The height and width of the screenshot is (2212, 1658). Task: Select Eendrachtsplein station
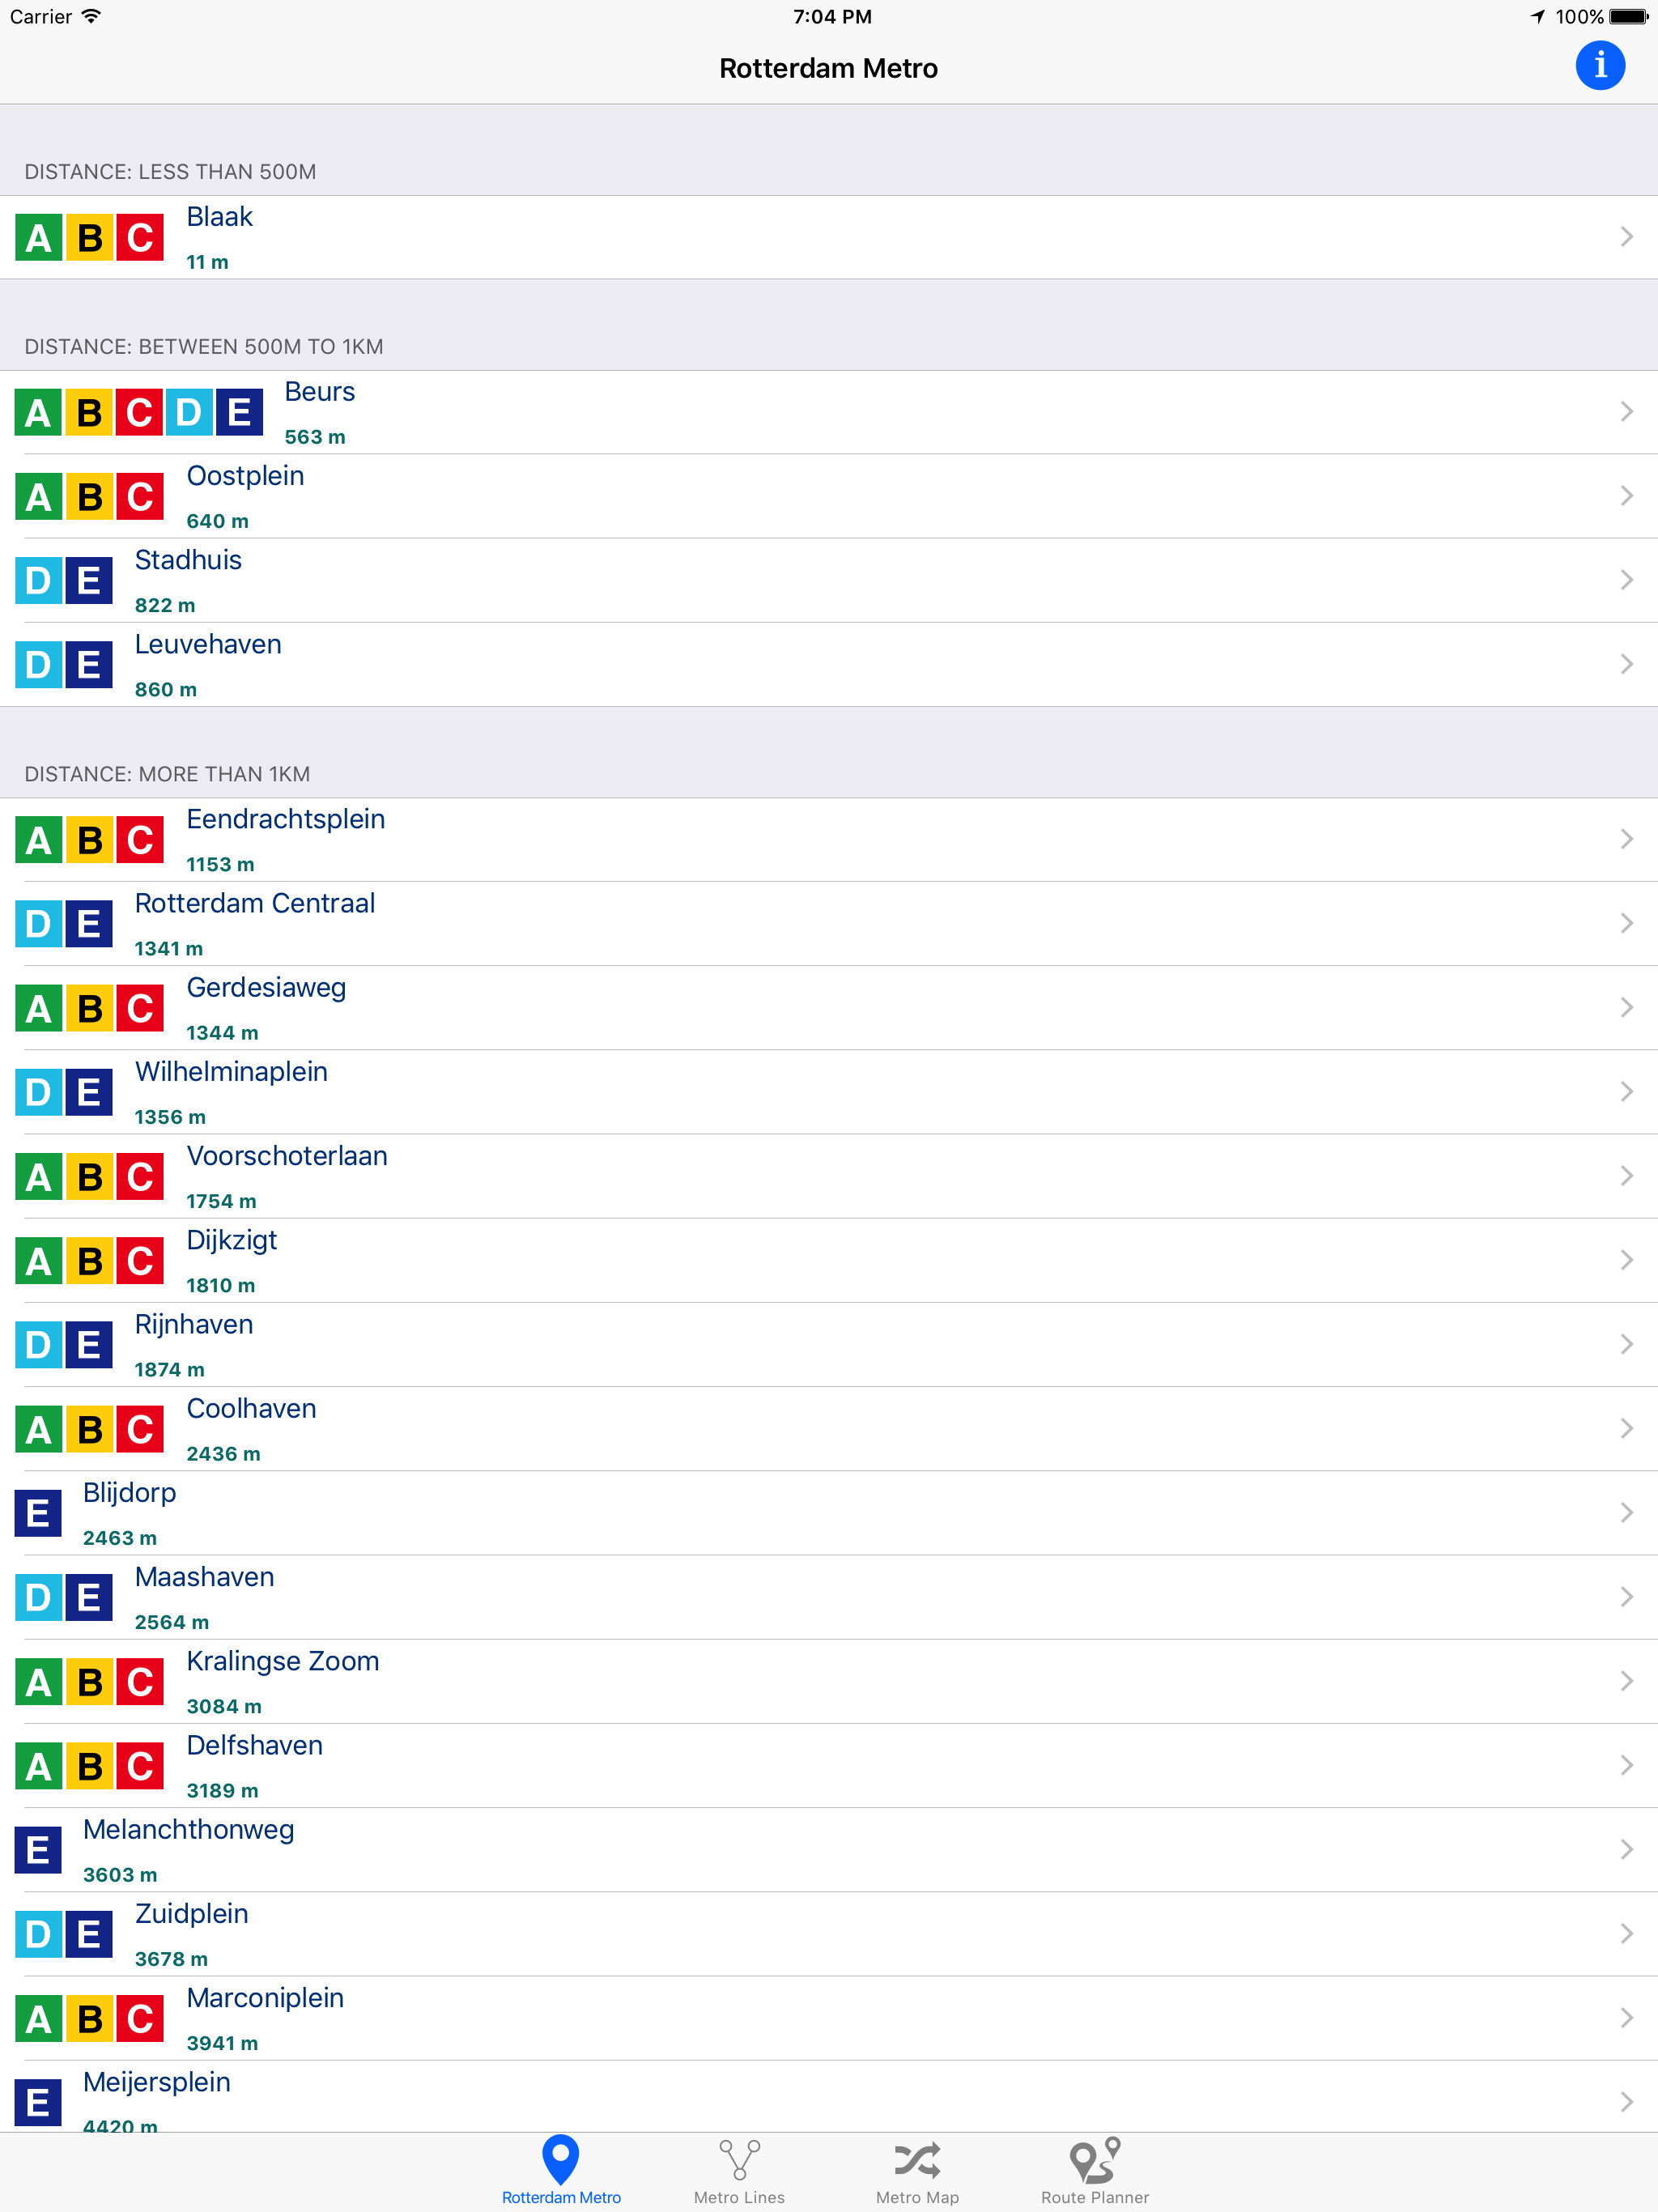point(829,839)
